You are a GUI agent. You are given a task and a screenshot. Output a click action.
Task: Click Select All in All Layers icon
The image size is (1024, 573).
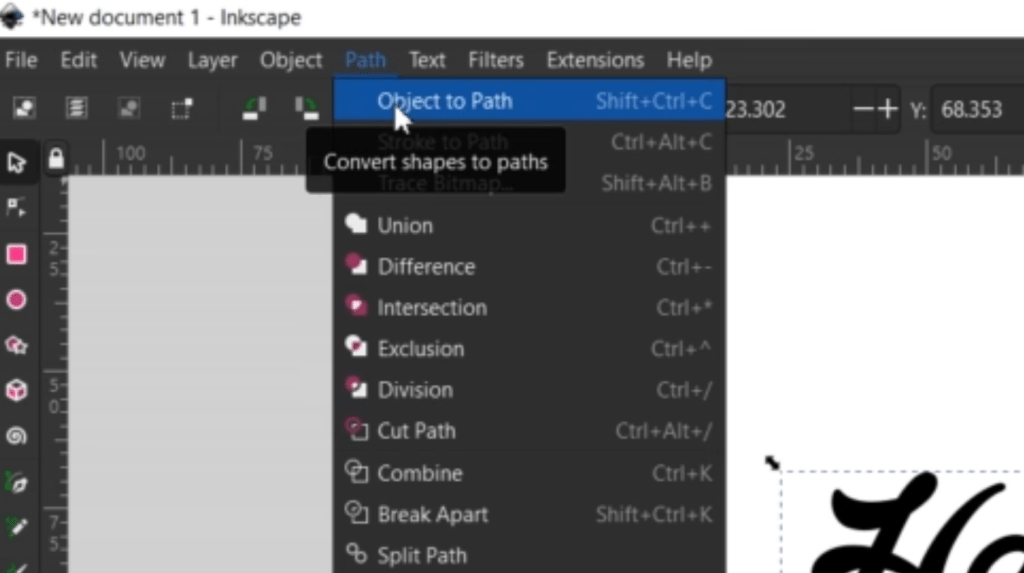(76, 108)
